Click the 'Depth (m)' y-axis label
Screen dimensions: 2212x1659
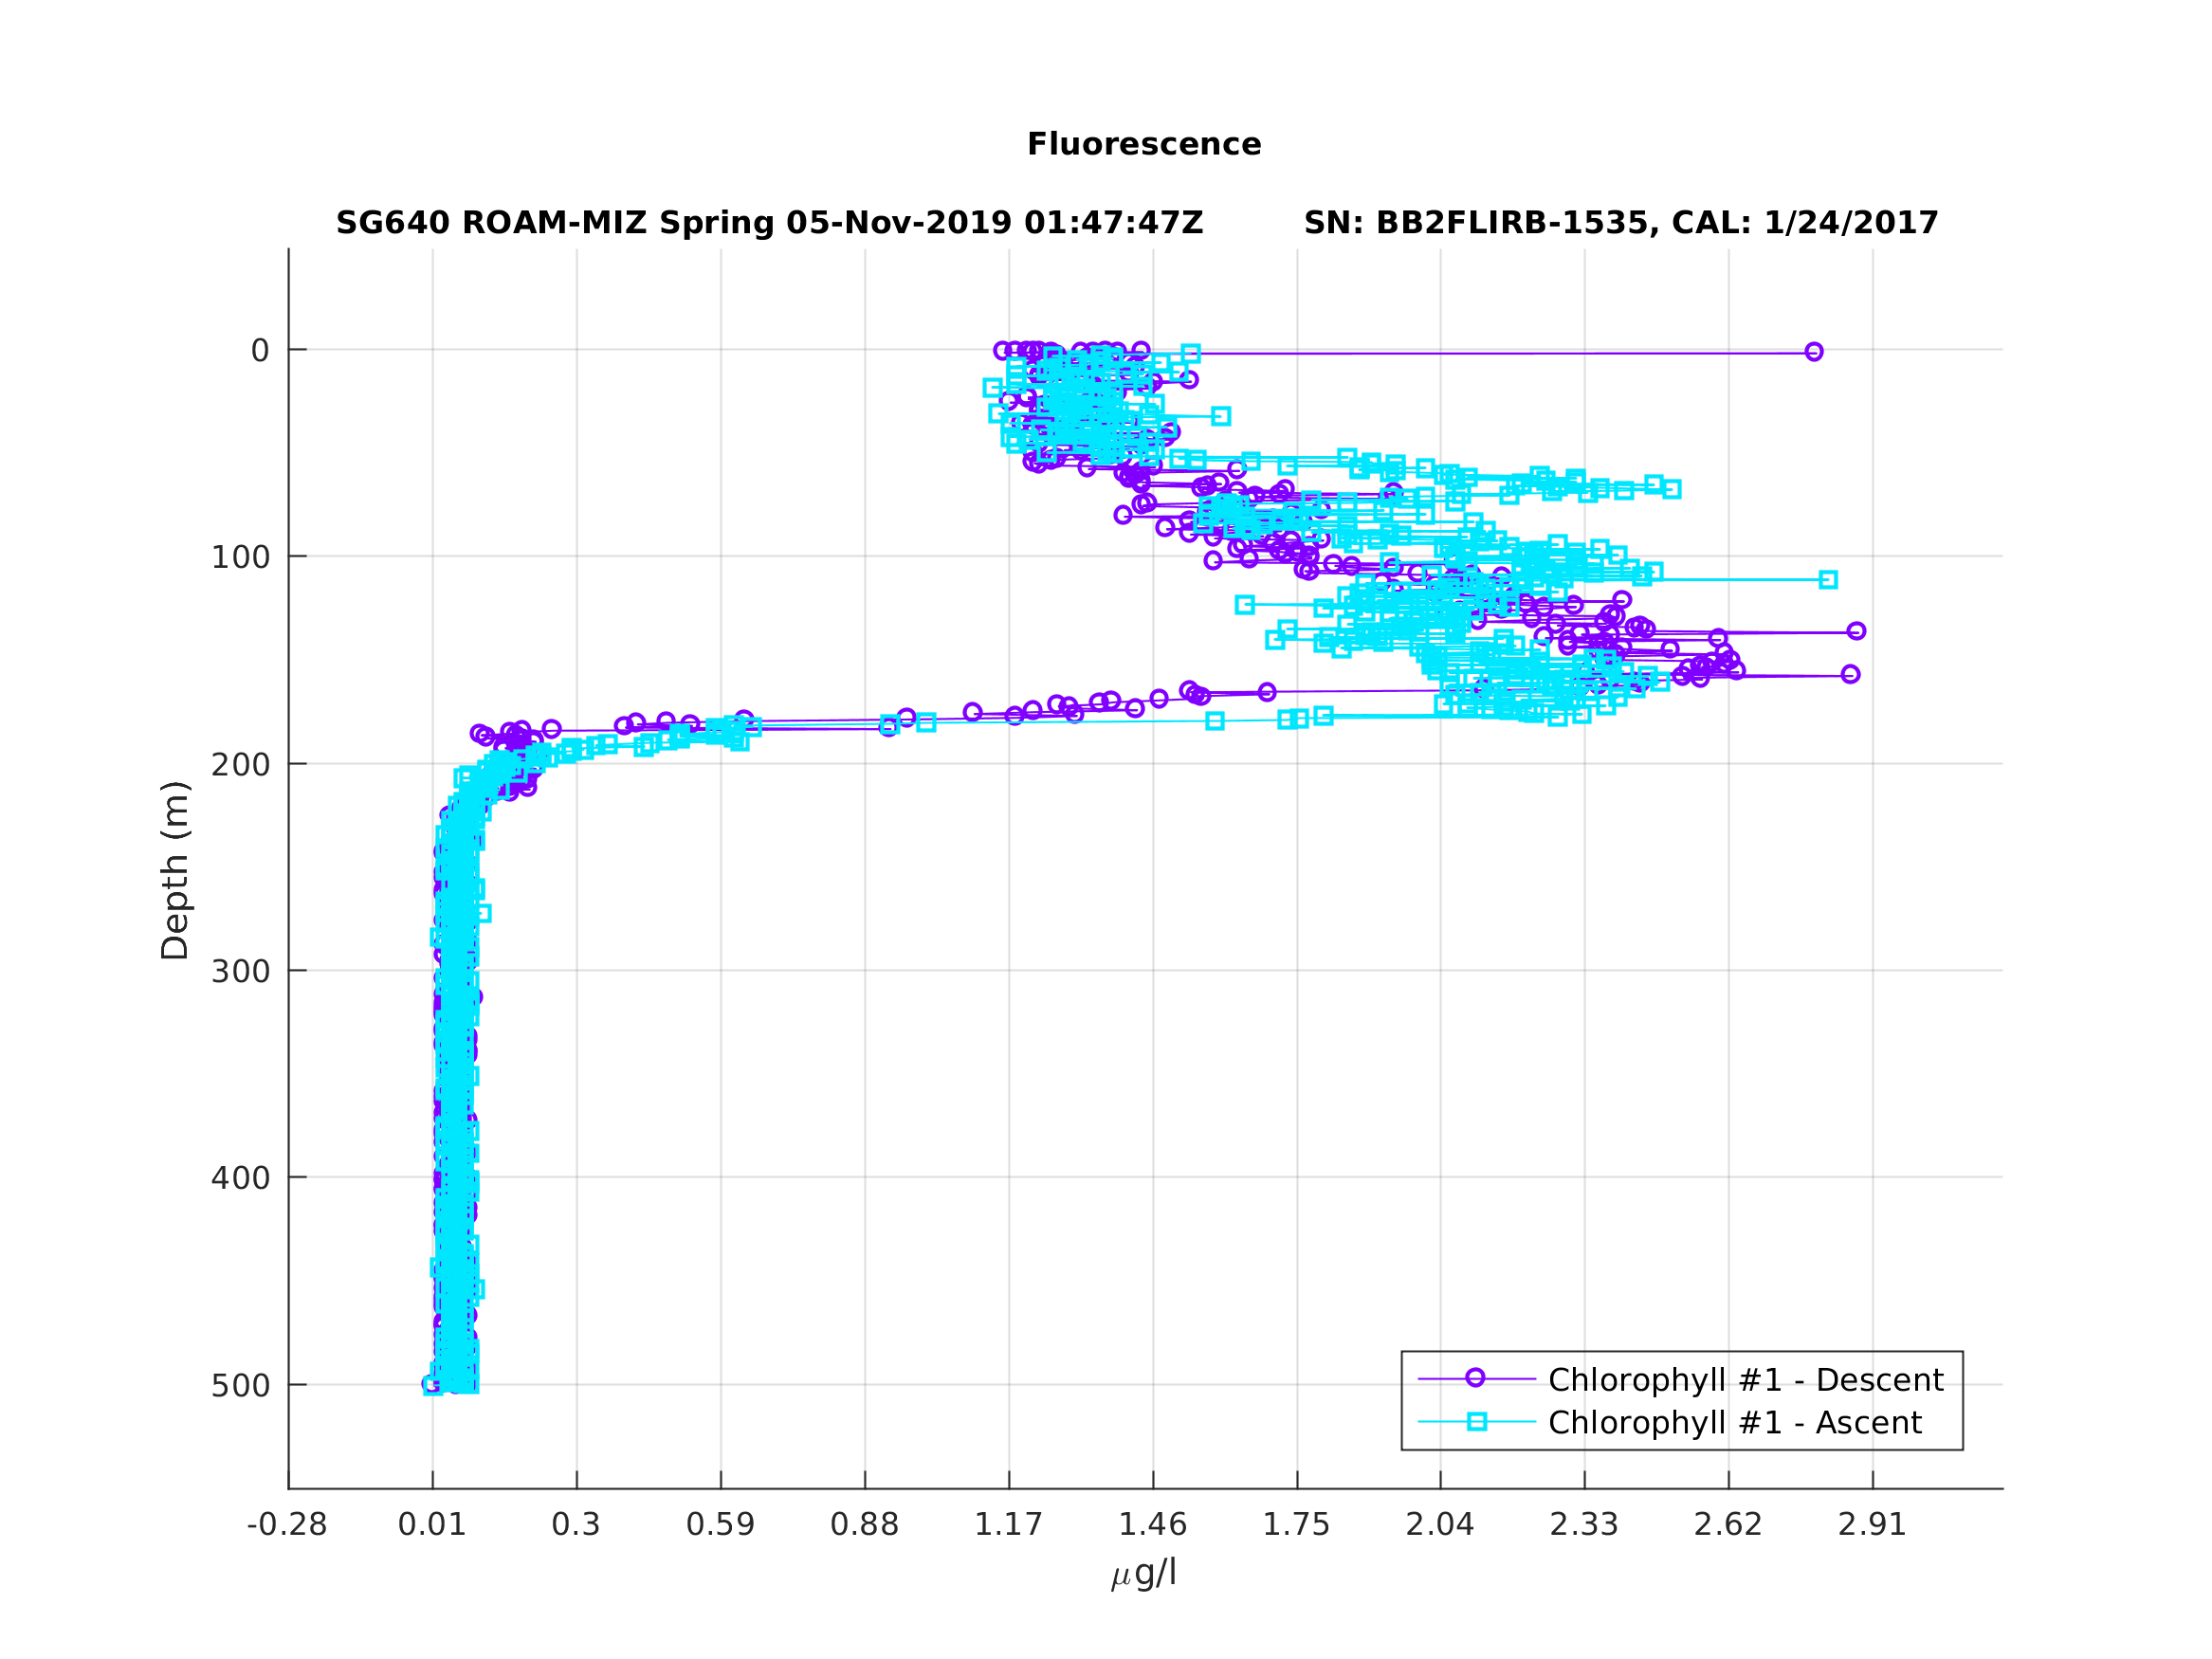click(175, 870)
